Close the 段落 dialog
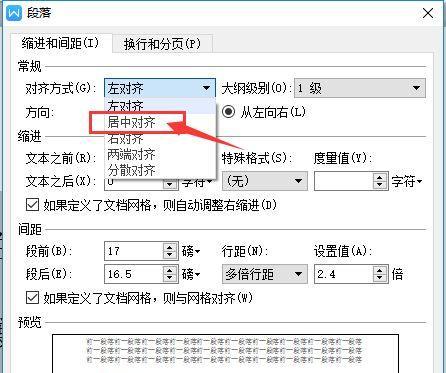The width and height of the screenshot is (446, 373). pyautogui.click(x=428, y=13)
